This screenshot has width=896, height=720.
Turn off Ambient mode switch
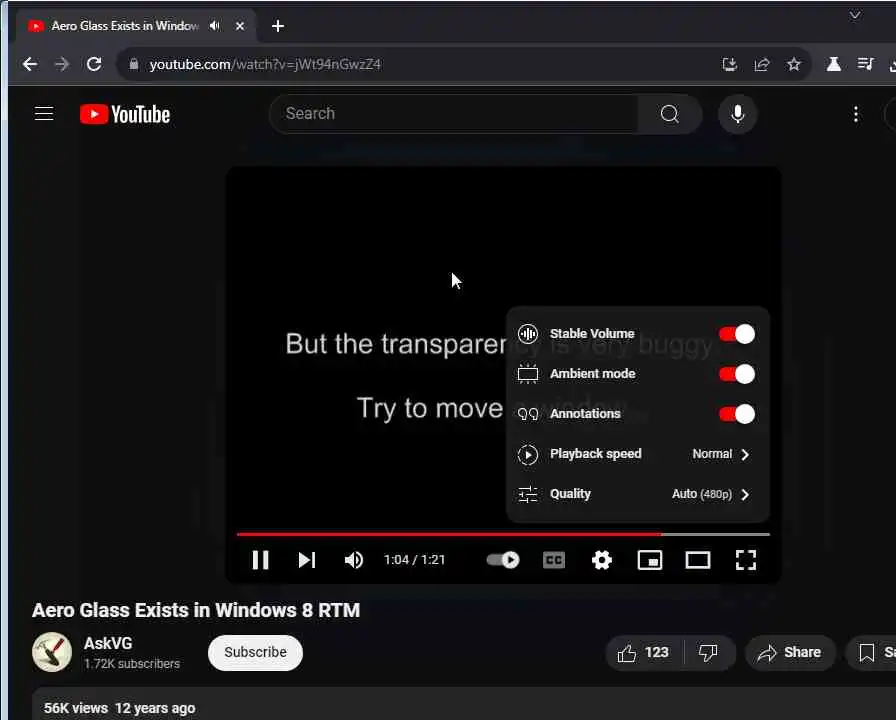[x=737, y=374]
